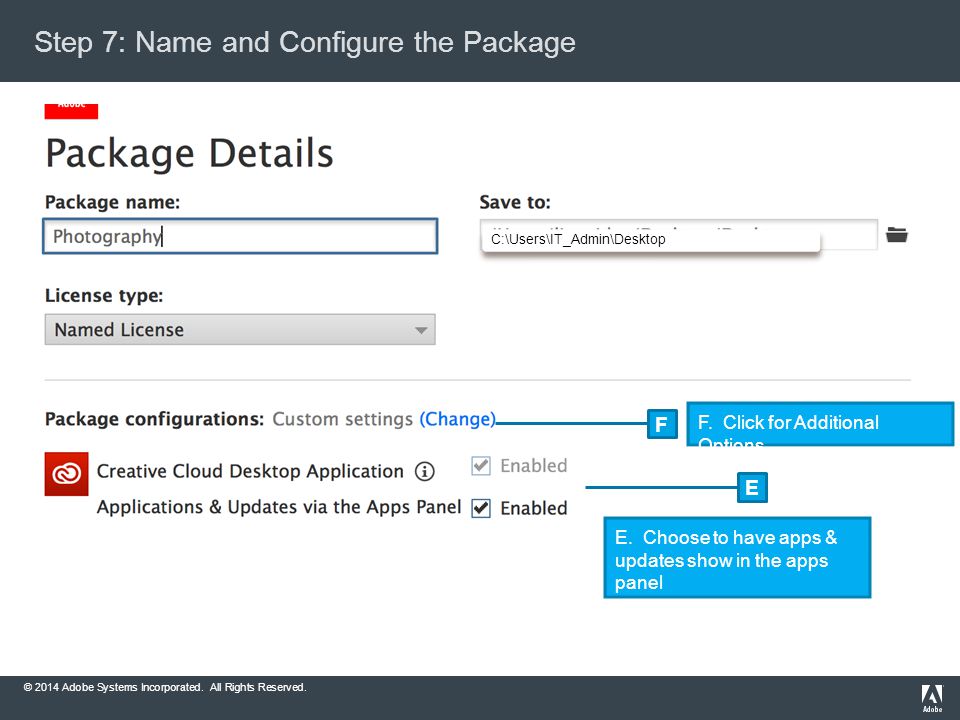
Task: Click 'Applications & Updates via the Apps Panel' text
Action: tap(279, 507)
